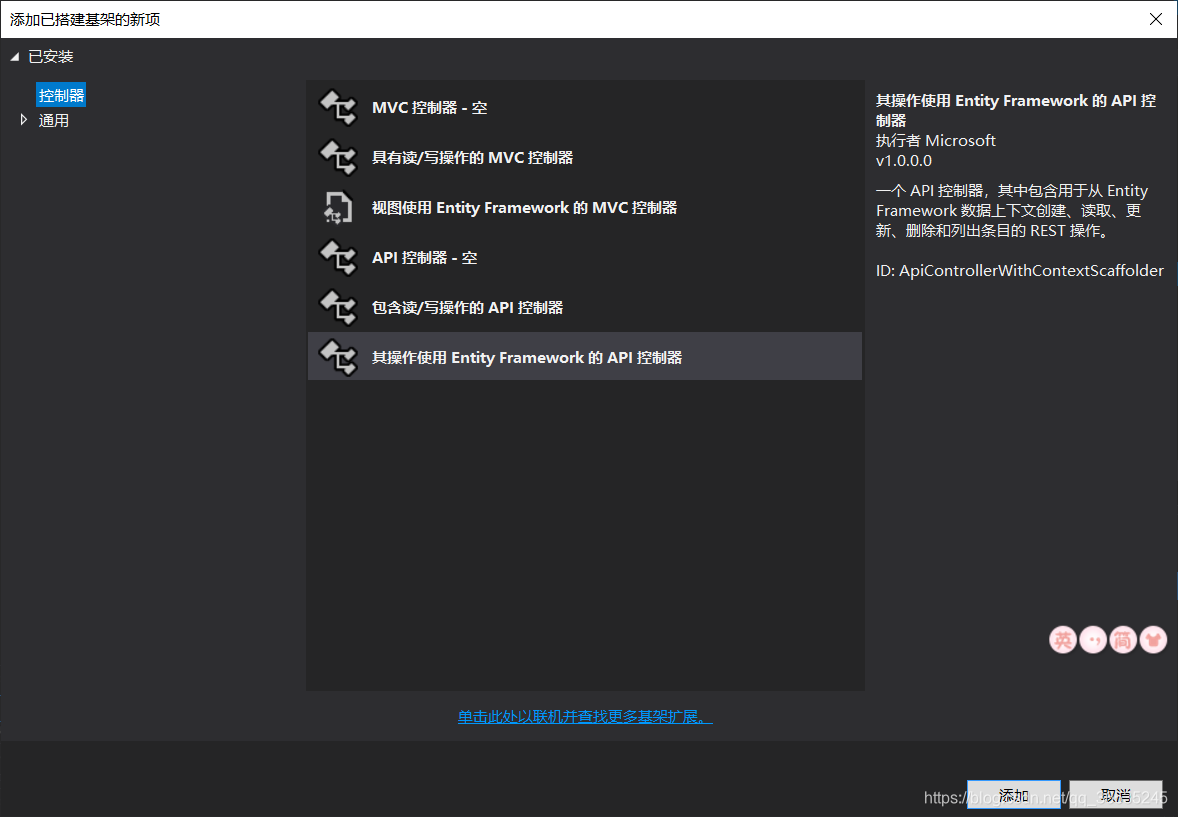
Task: Expand the "通用" tree node
Action: 24,119
